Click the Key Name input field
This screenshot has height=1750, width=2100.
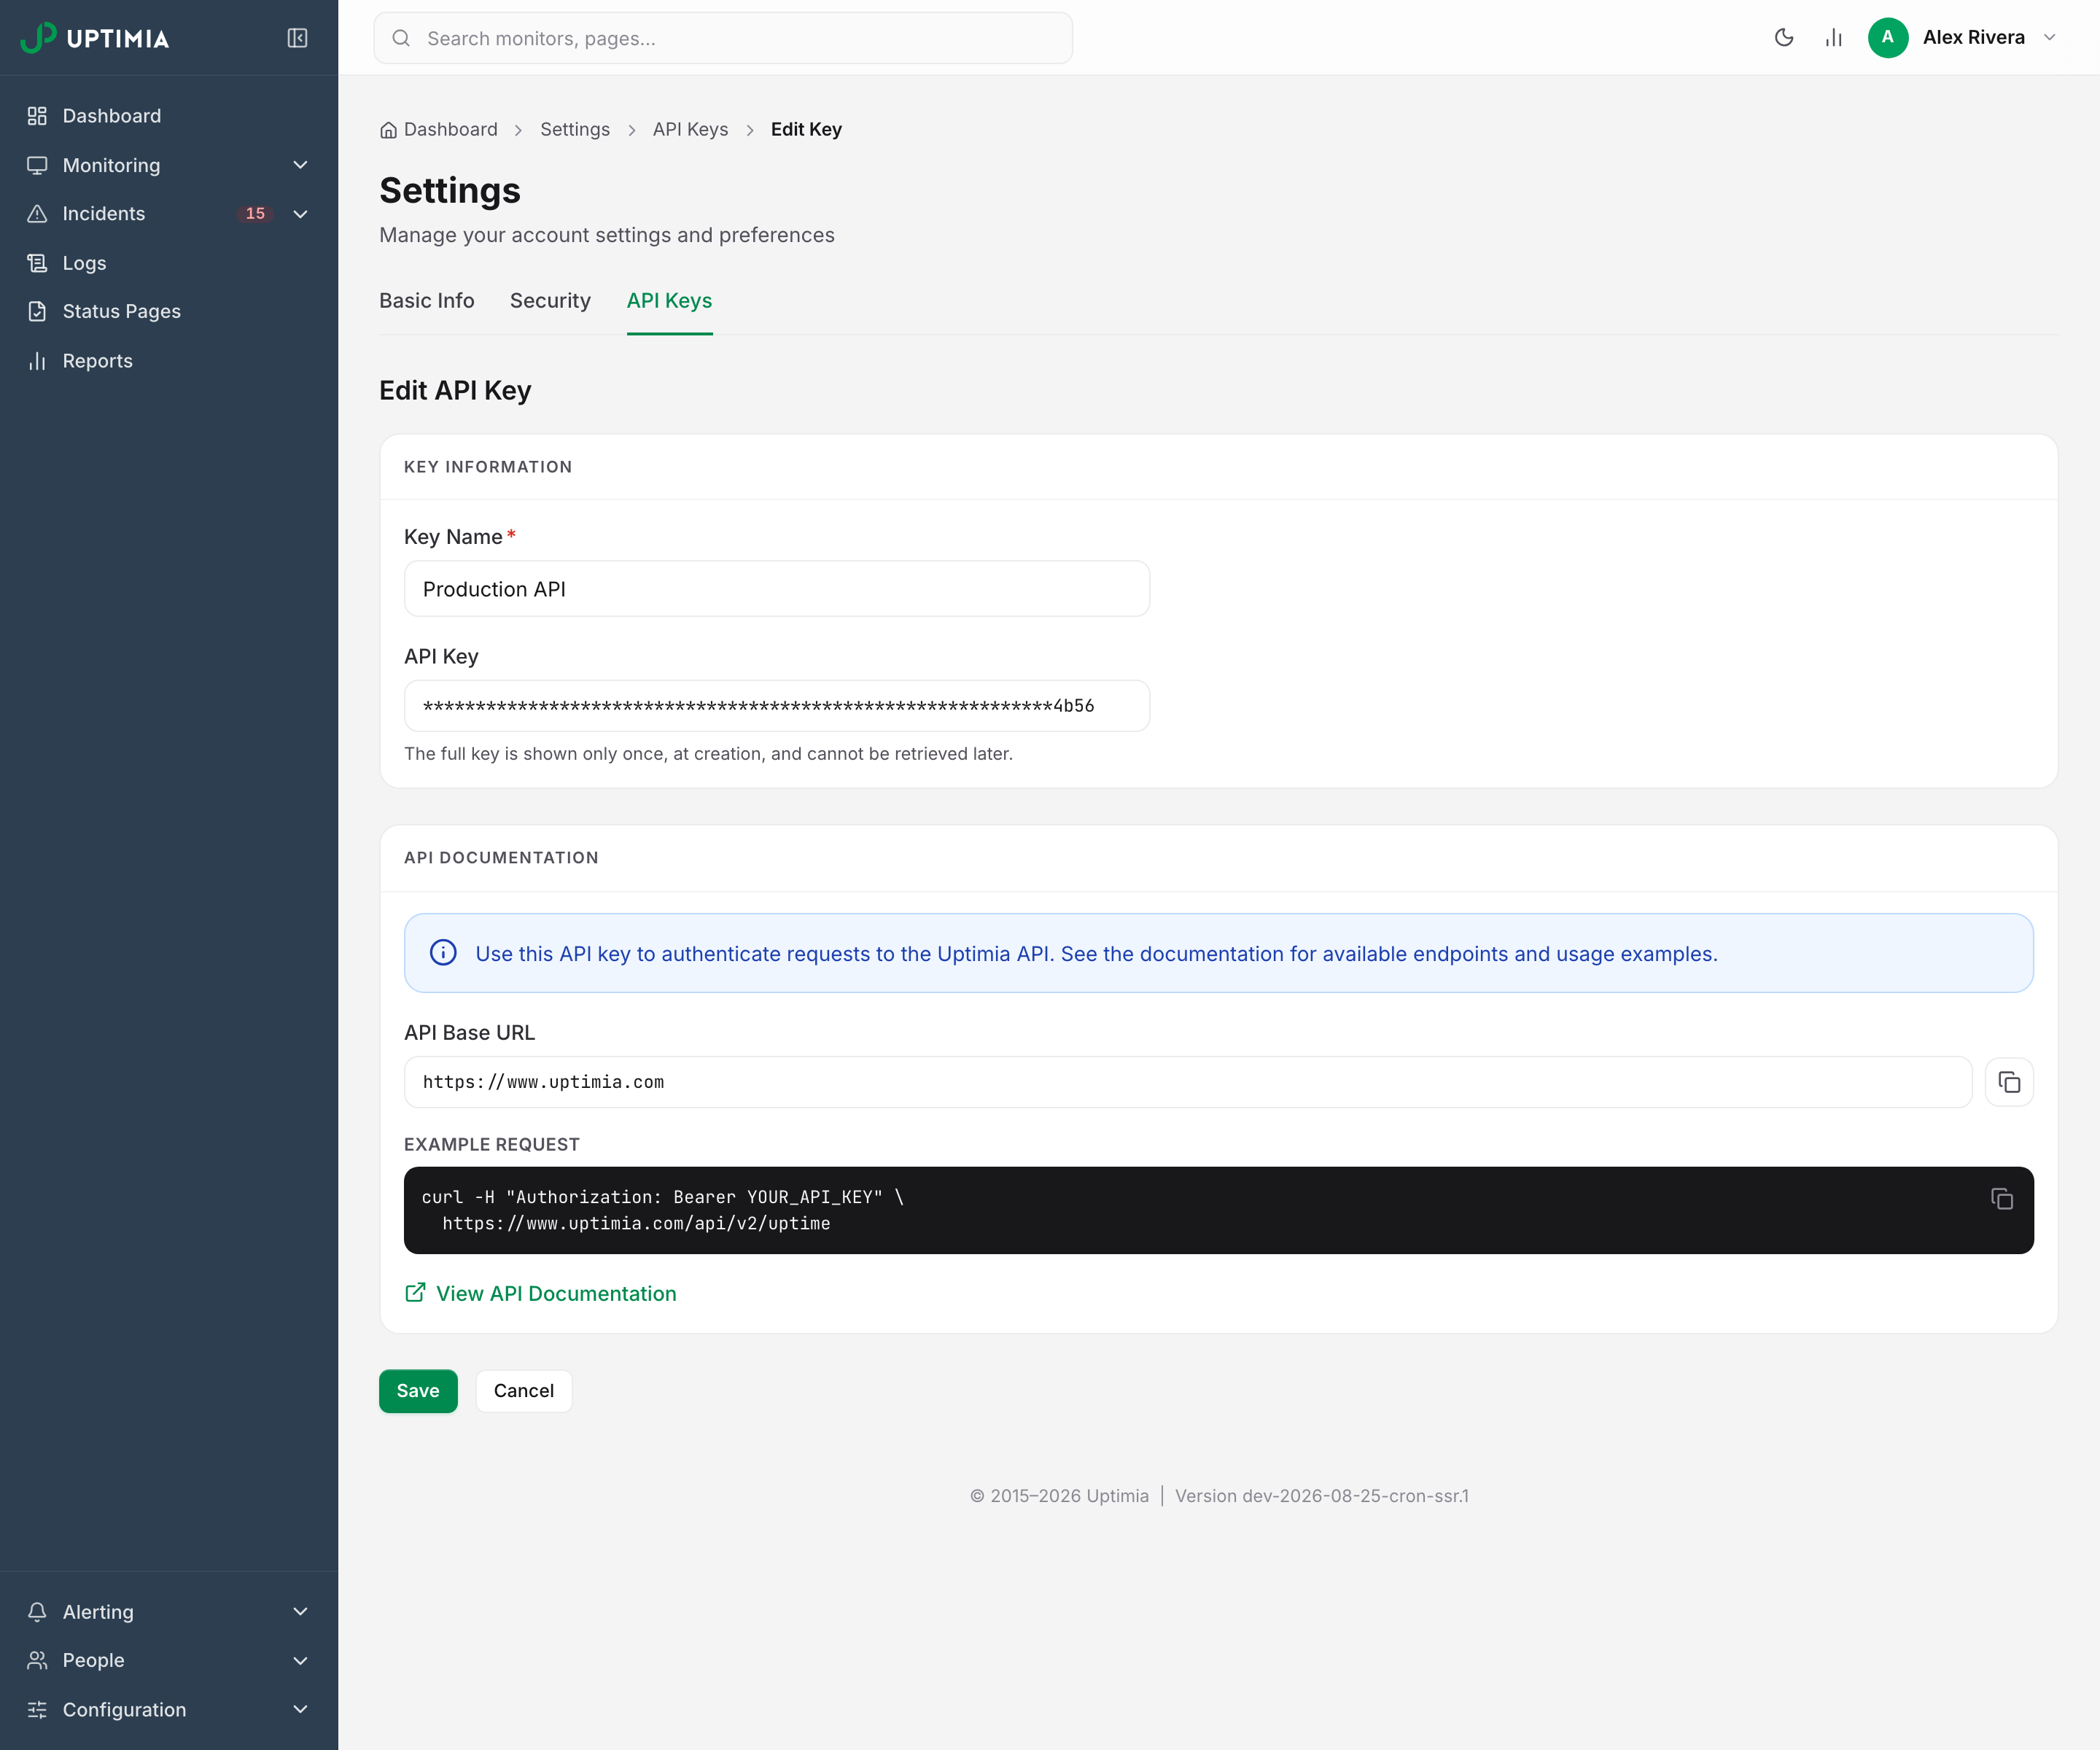pyautogui.click(x=777, y=589)
